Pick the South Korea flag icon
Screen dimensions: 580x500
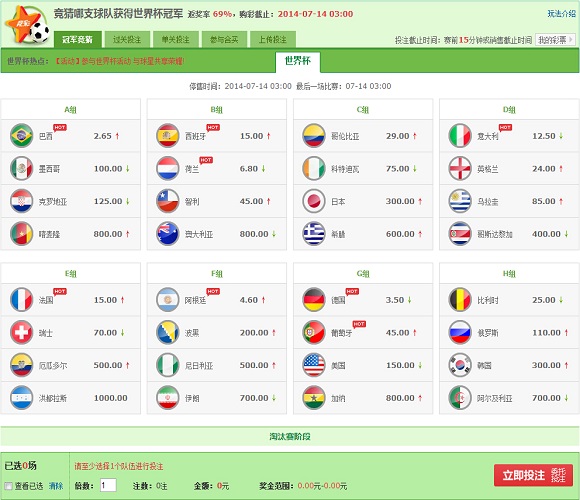(x=460, y=365)
